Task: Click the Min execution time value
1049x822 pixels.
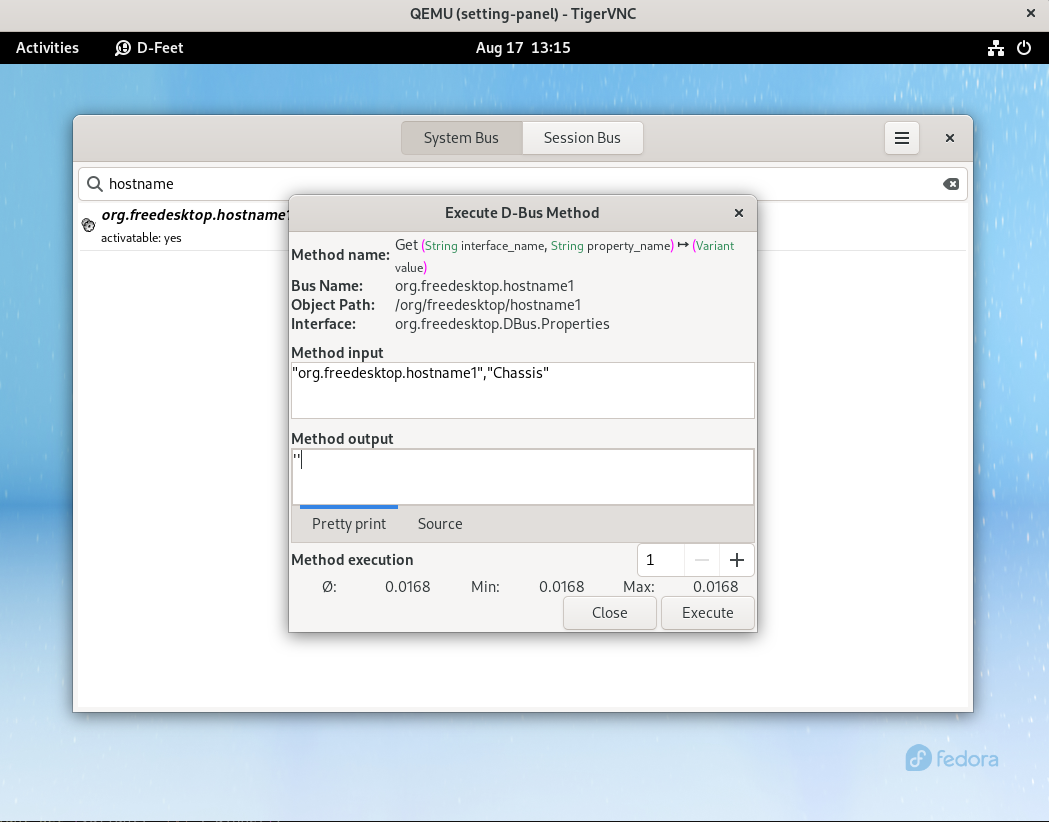Action: click(x=561, y=587)
